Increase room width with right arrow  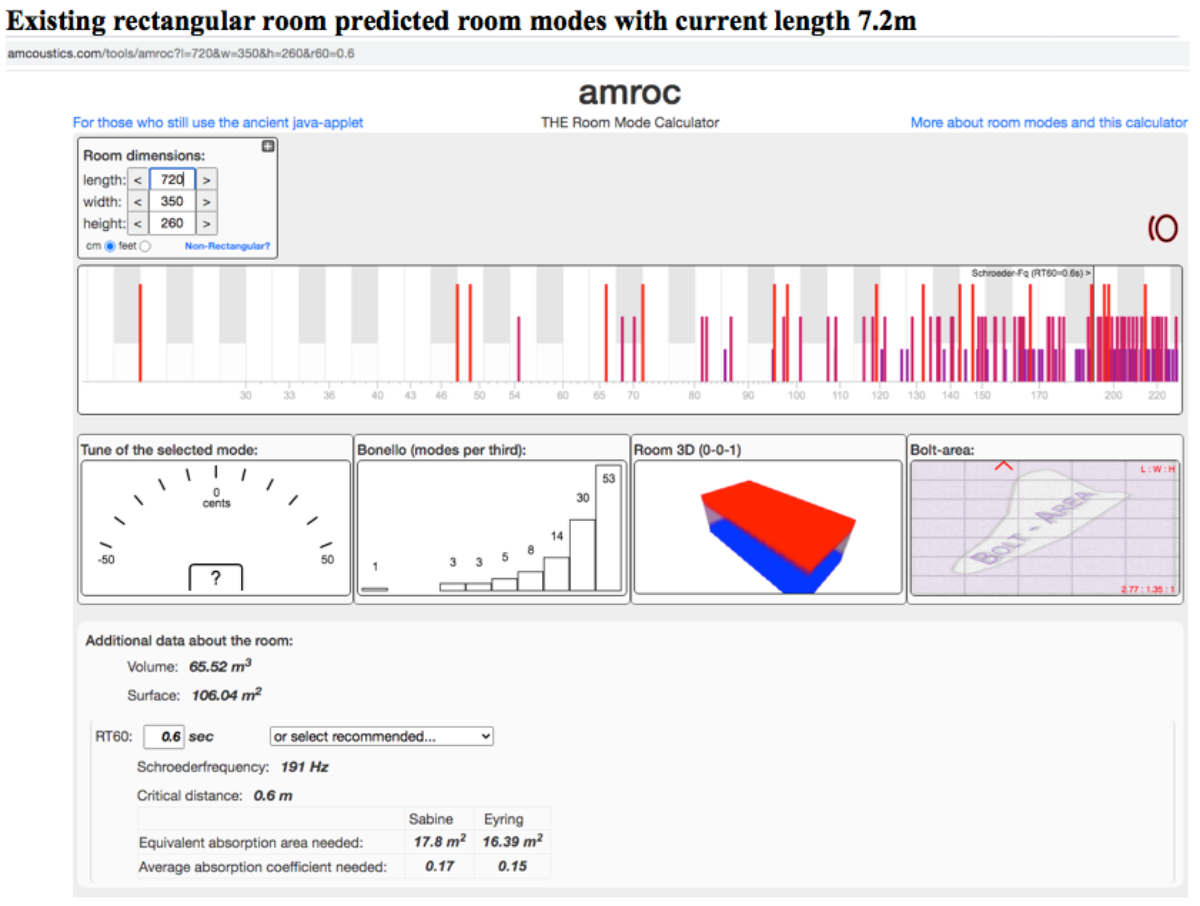click(x=206, y=202)
